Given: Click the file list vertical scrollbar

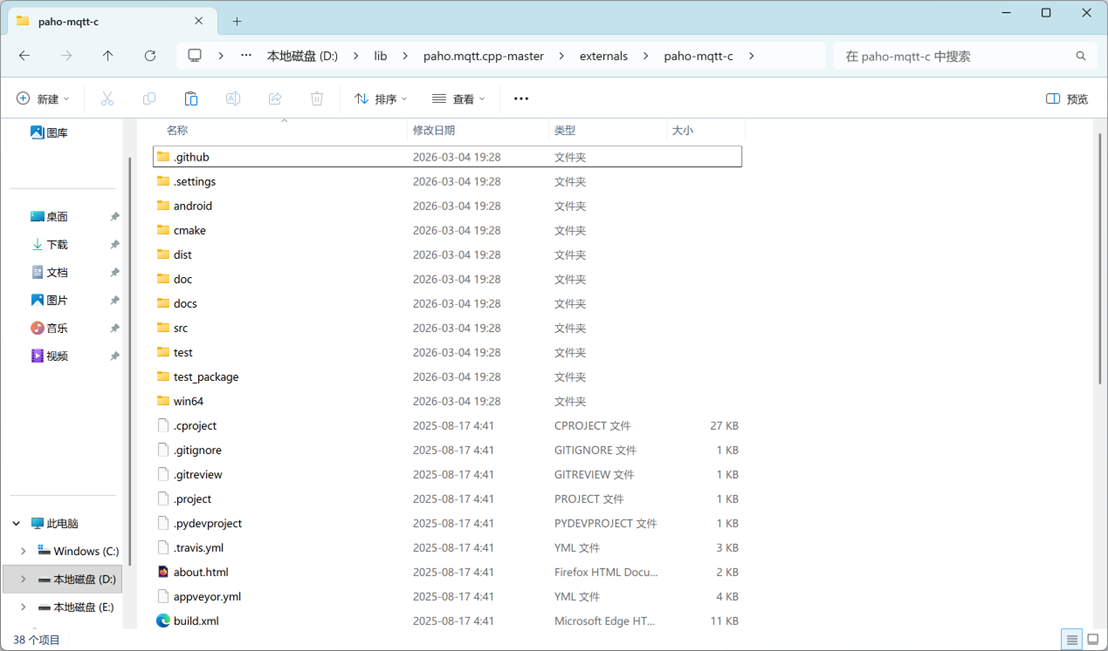Looking at the screenshot, I should [1100, 258].
